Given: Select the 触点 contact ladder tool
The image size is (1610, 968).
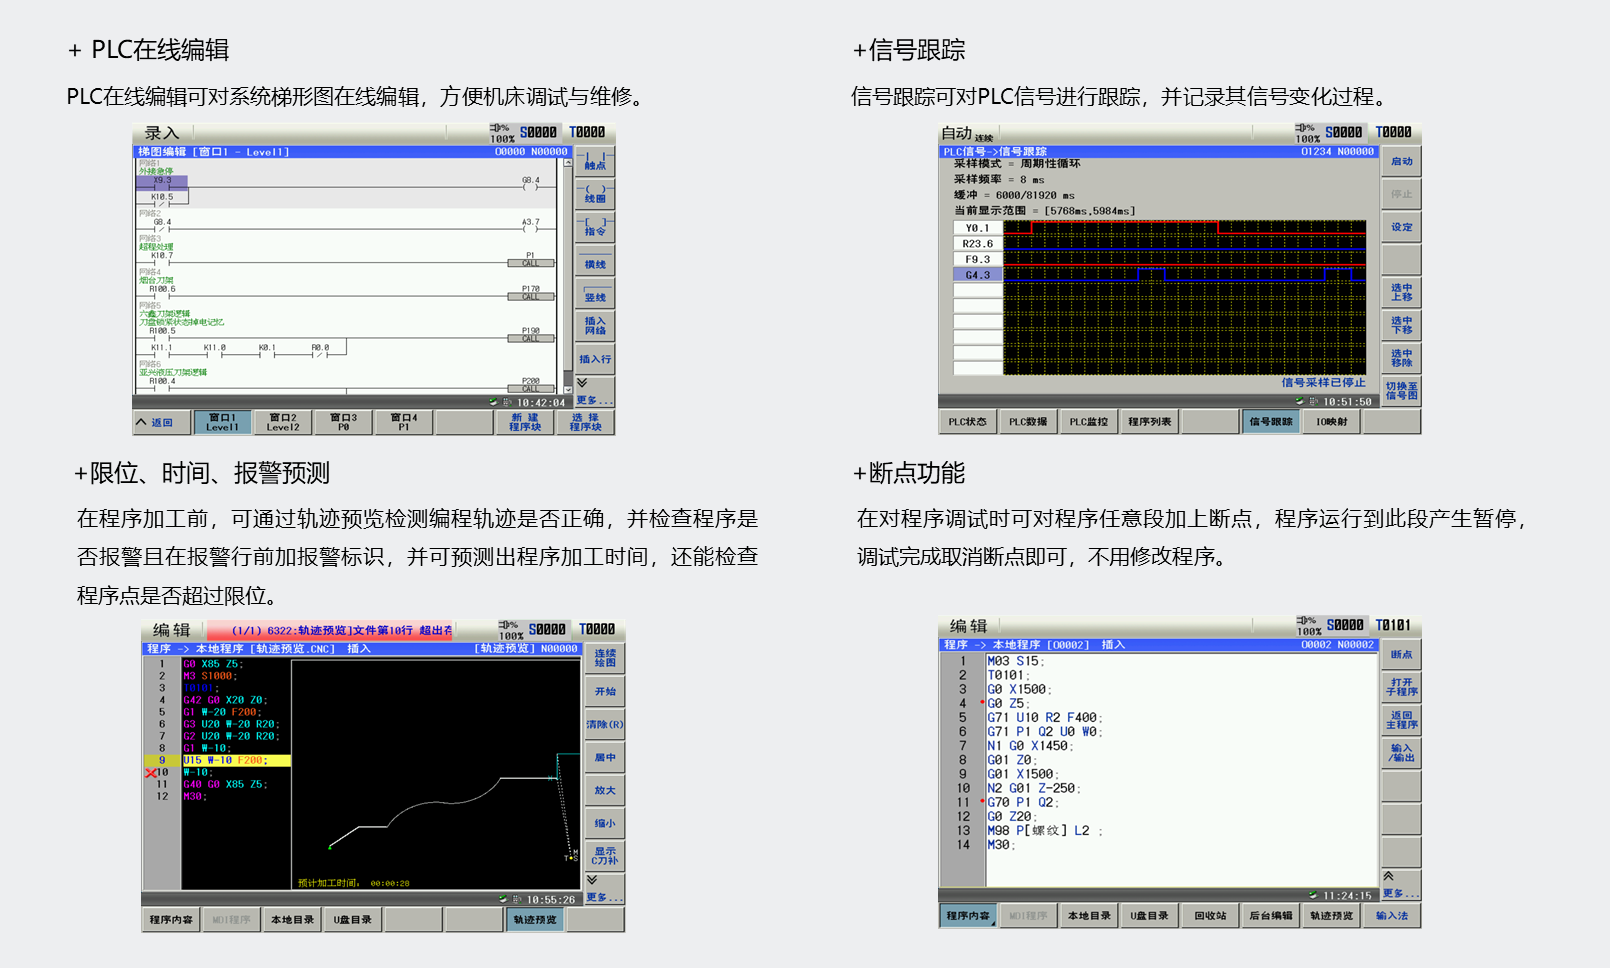Looking at the screenshot, I should (595, 162).
